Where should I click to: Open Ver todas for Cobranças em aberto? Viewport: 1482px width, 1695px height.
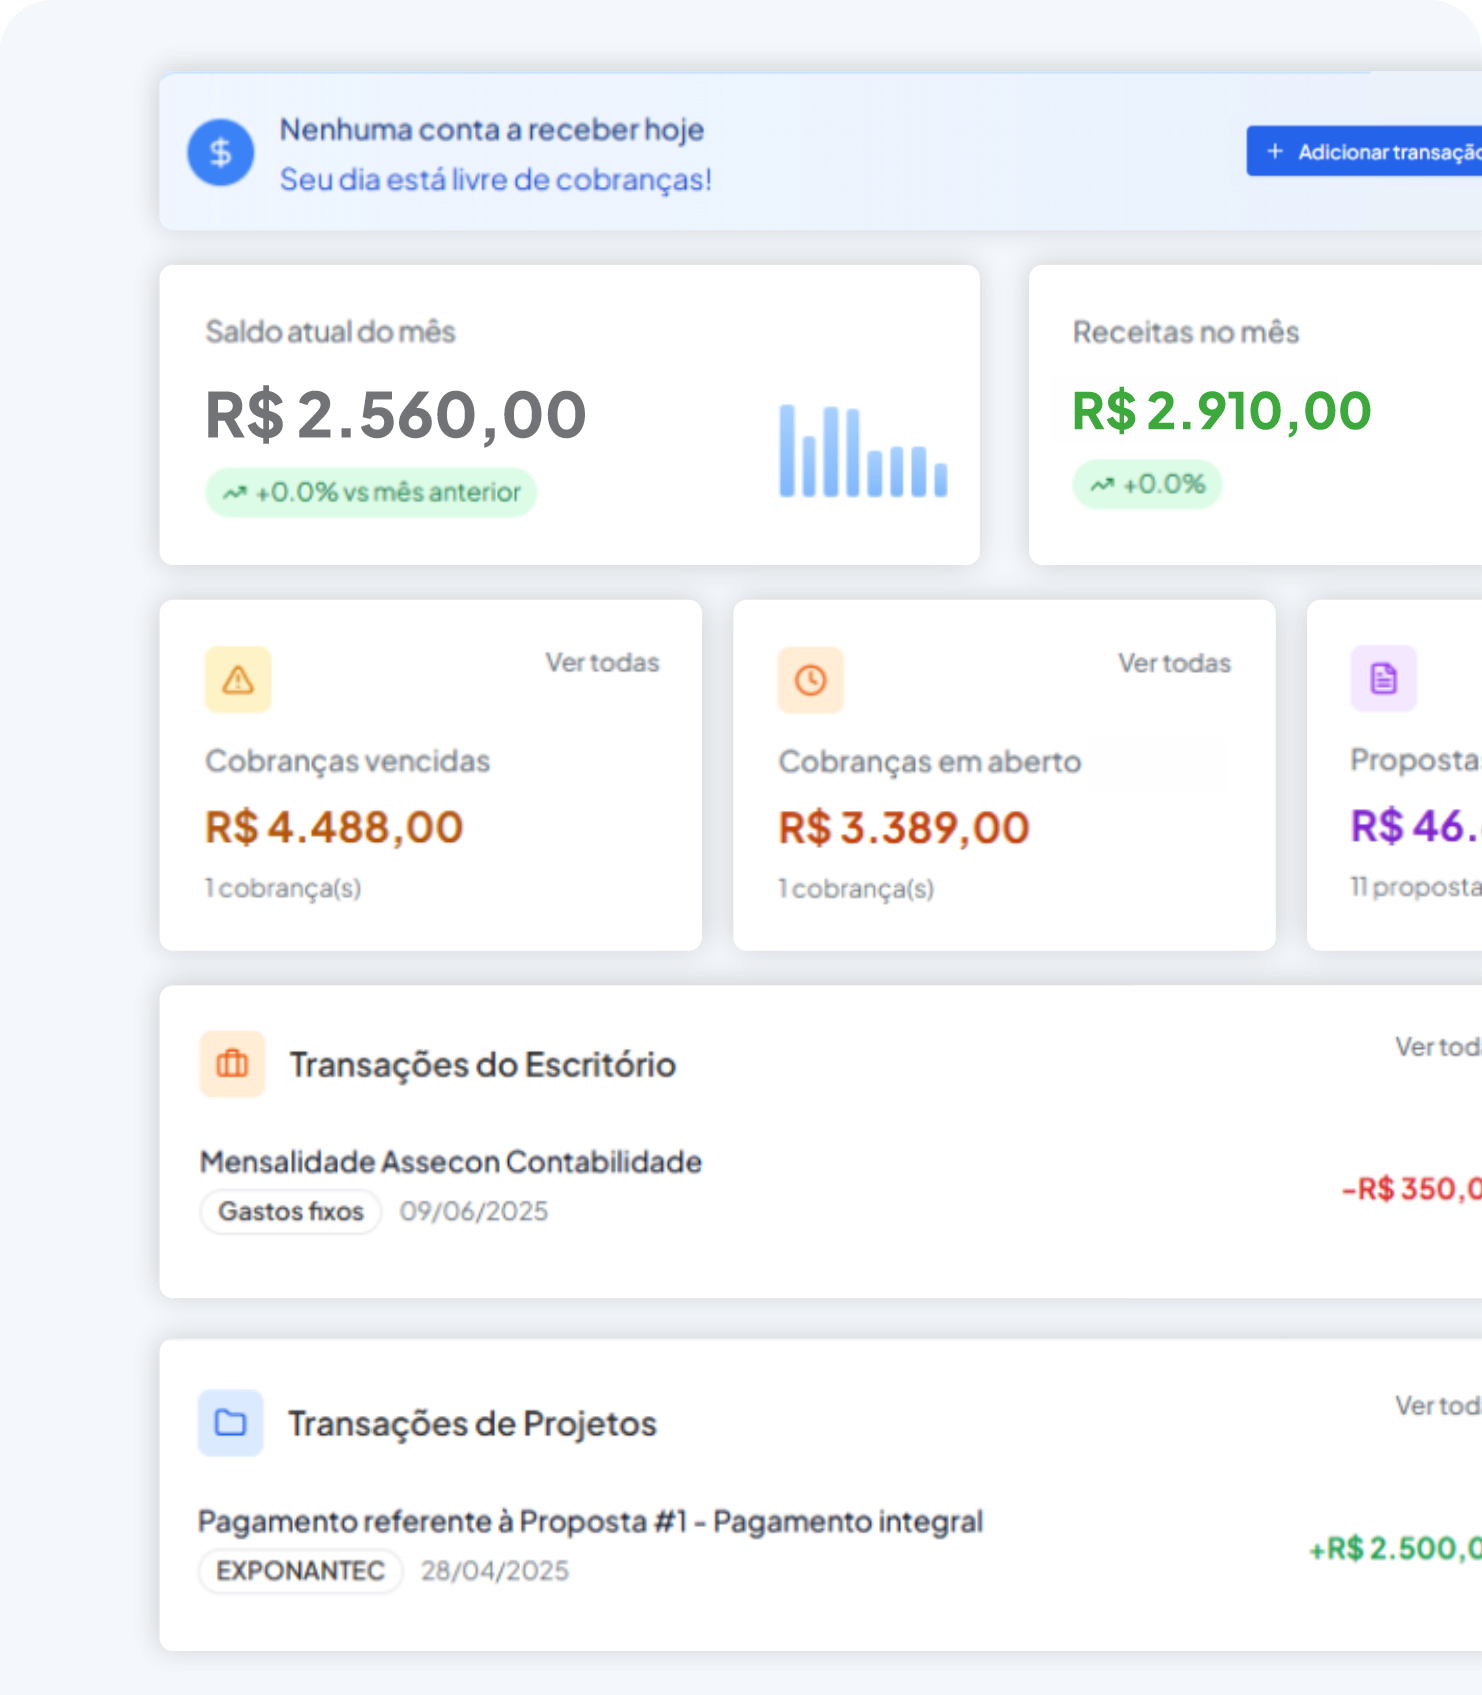pos(1174,663)
